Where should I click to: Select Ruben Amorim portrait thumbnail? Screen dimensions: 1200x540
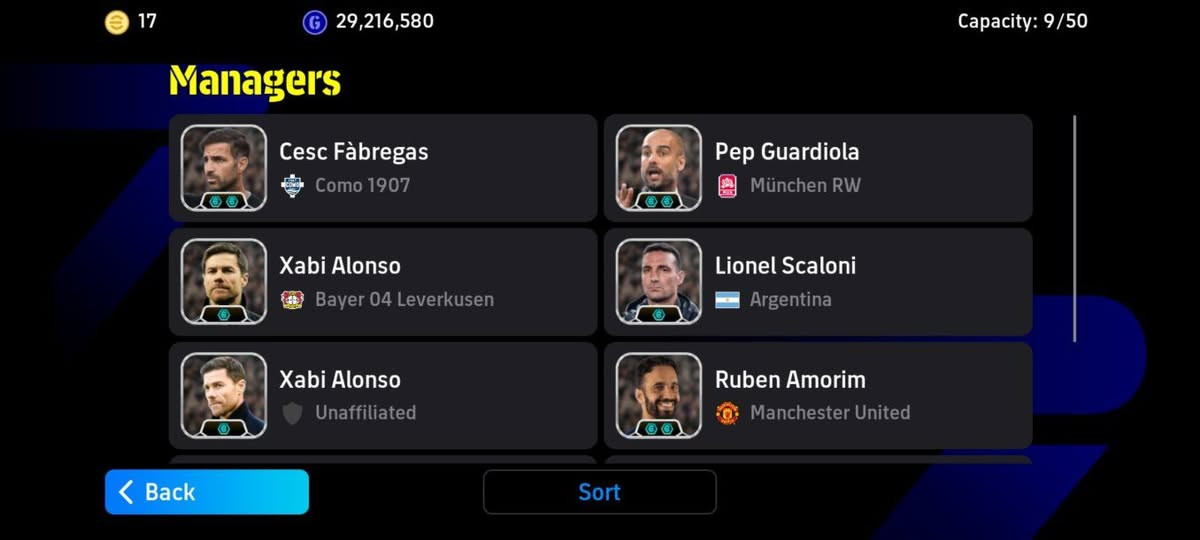point(659,395)
